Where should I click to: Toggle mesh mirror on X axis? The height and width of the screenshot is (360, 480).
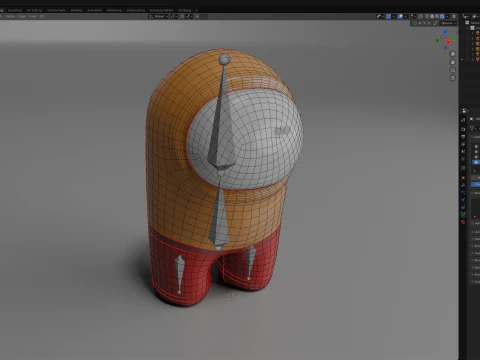420,23
